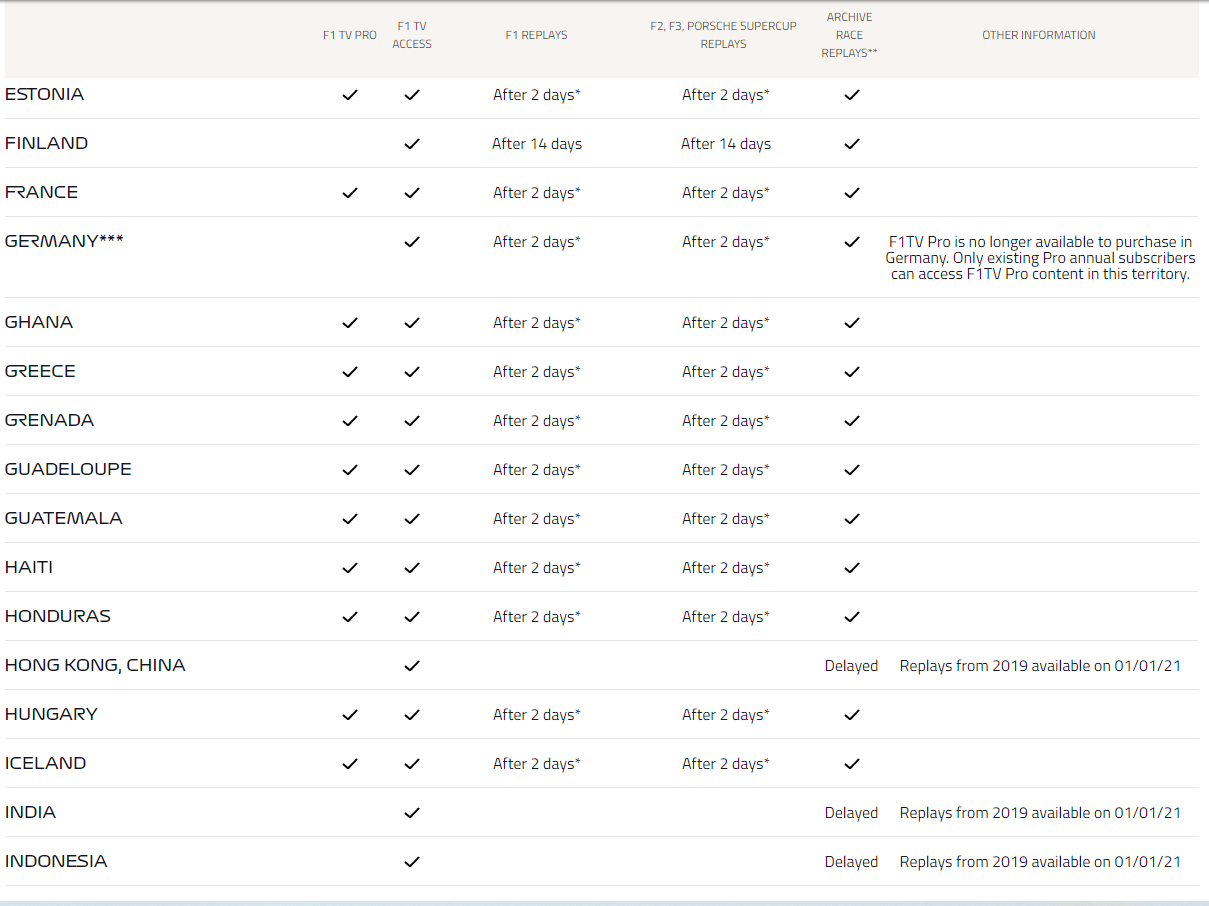Click Finland's F1 Replays 'After 14 days' text
Screen dimensions: 1209x906
[x=536, y=144]
